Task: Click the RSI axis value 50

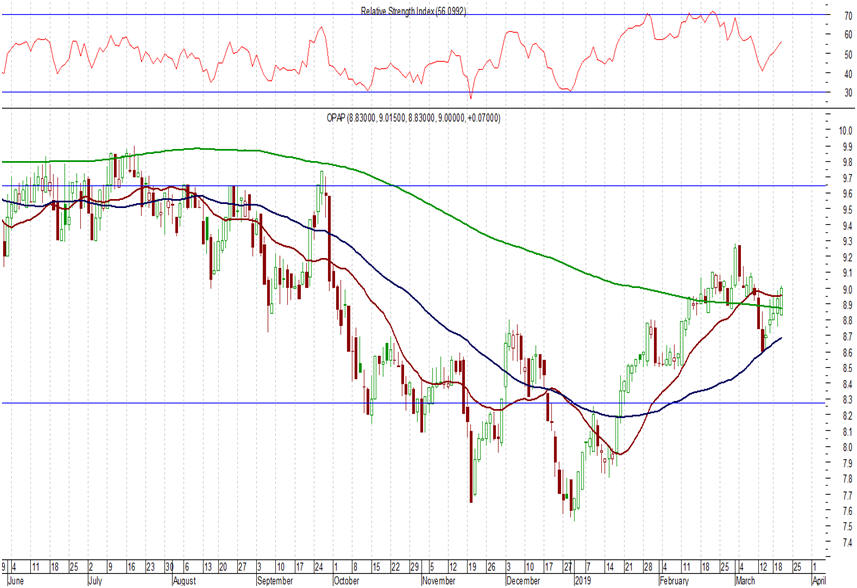Action: pos(848,54)
